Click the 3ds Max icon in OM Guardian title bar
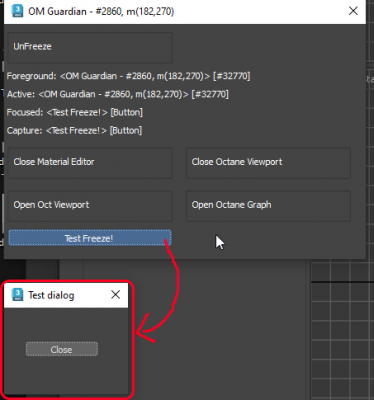The width and height of the screenshot is (374, 400). [x=17, y=11]
